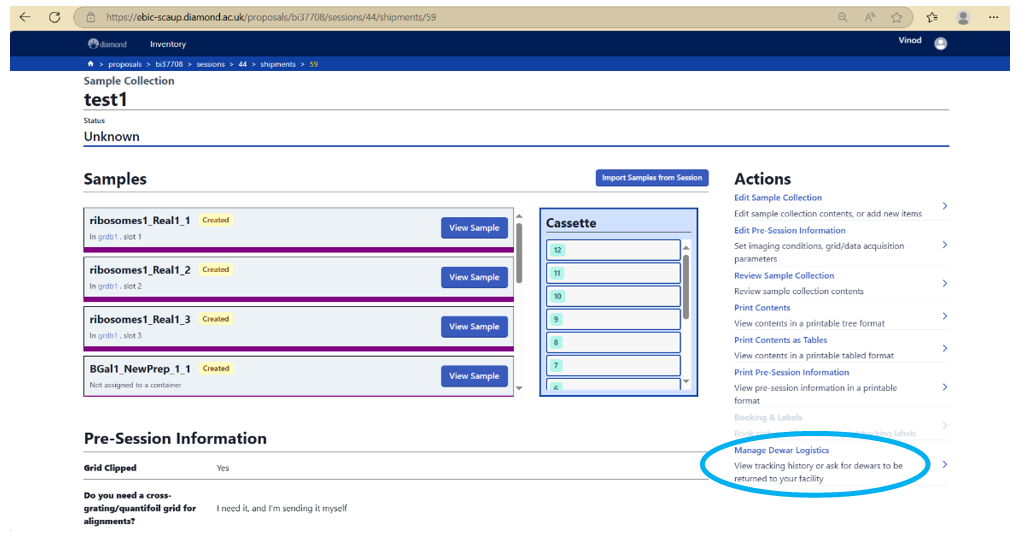Click chevron beside Edit Sample Collection
The height and width of the screenshot is (540, 1020).
pyautogui.click(x=945, y=206)
